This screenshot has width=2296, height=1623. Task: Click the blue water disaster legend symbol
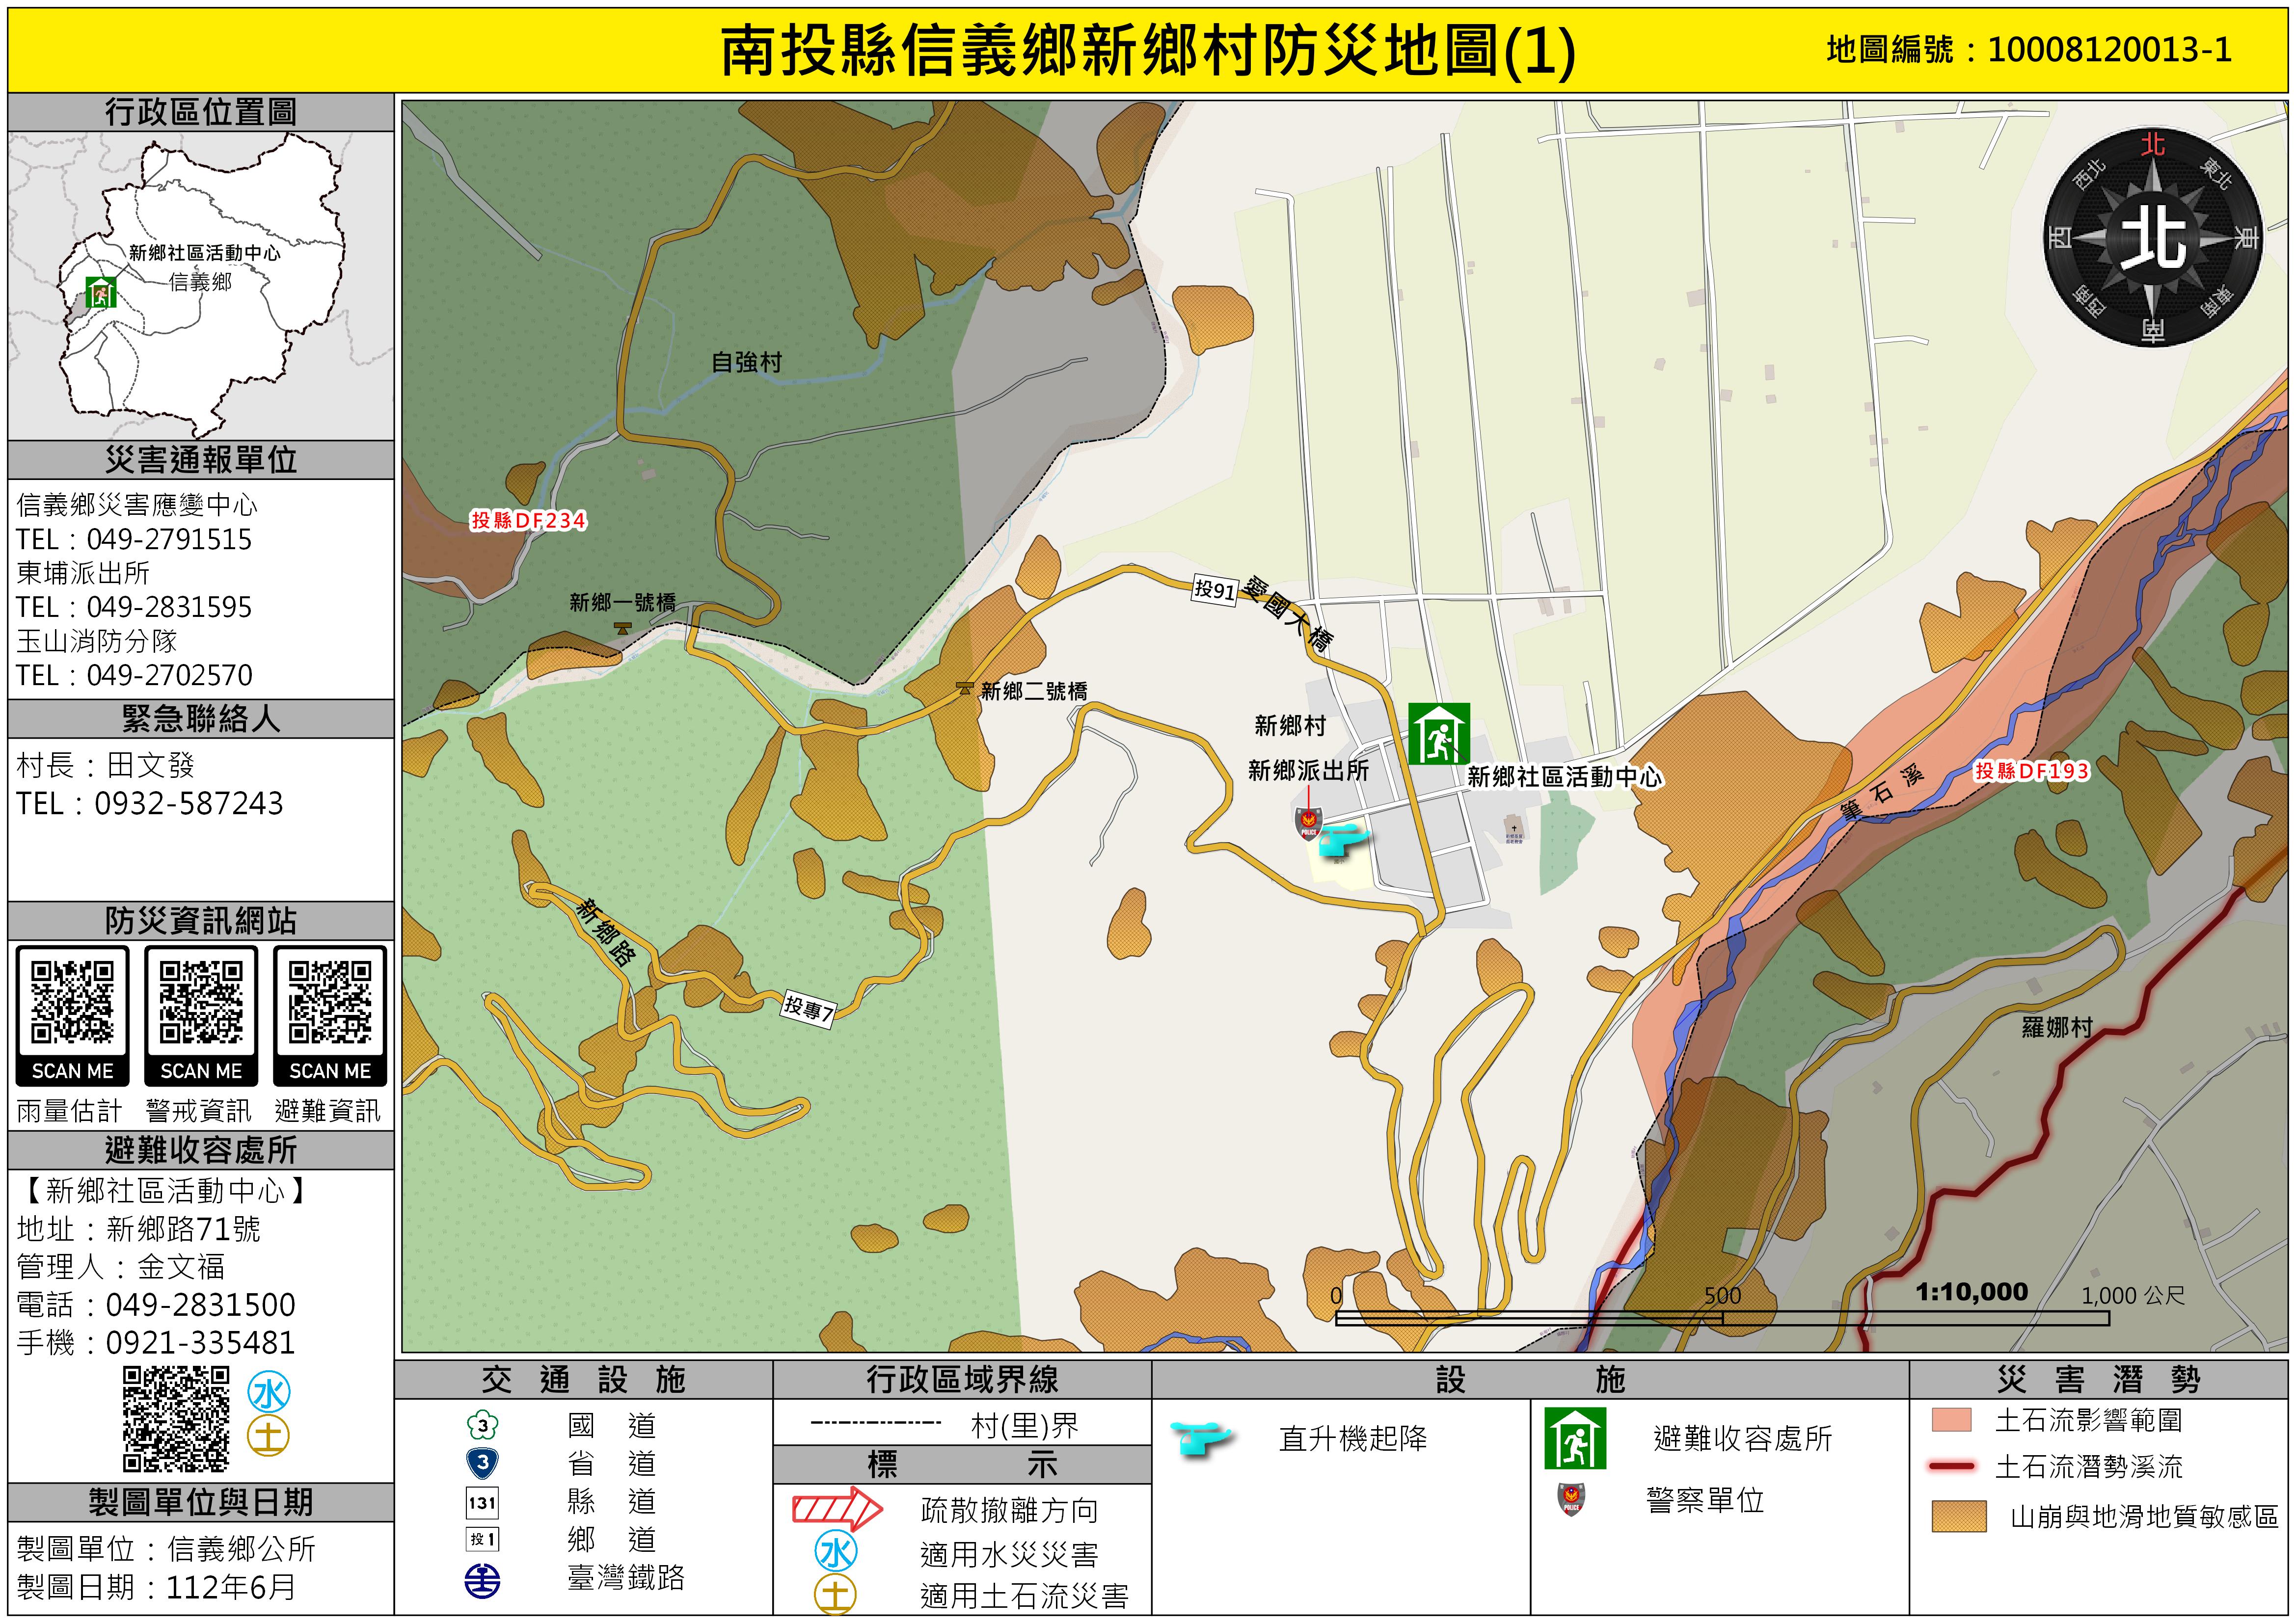coord(836,1551)
